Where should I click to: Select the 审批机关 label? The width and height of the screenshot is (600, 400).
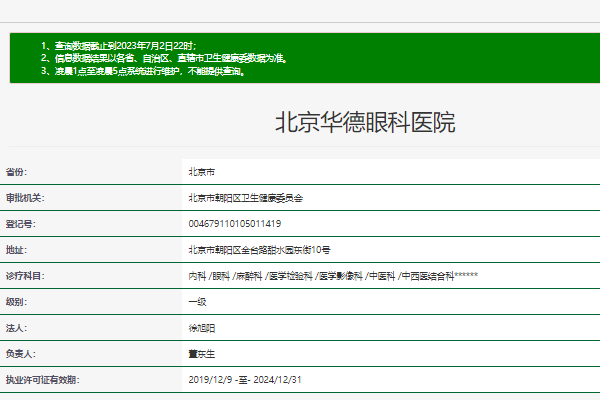tap(25, 198)
